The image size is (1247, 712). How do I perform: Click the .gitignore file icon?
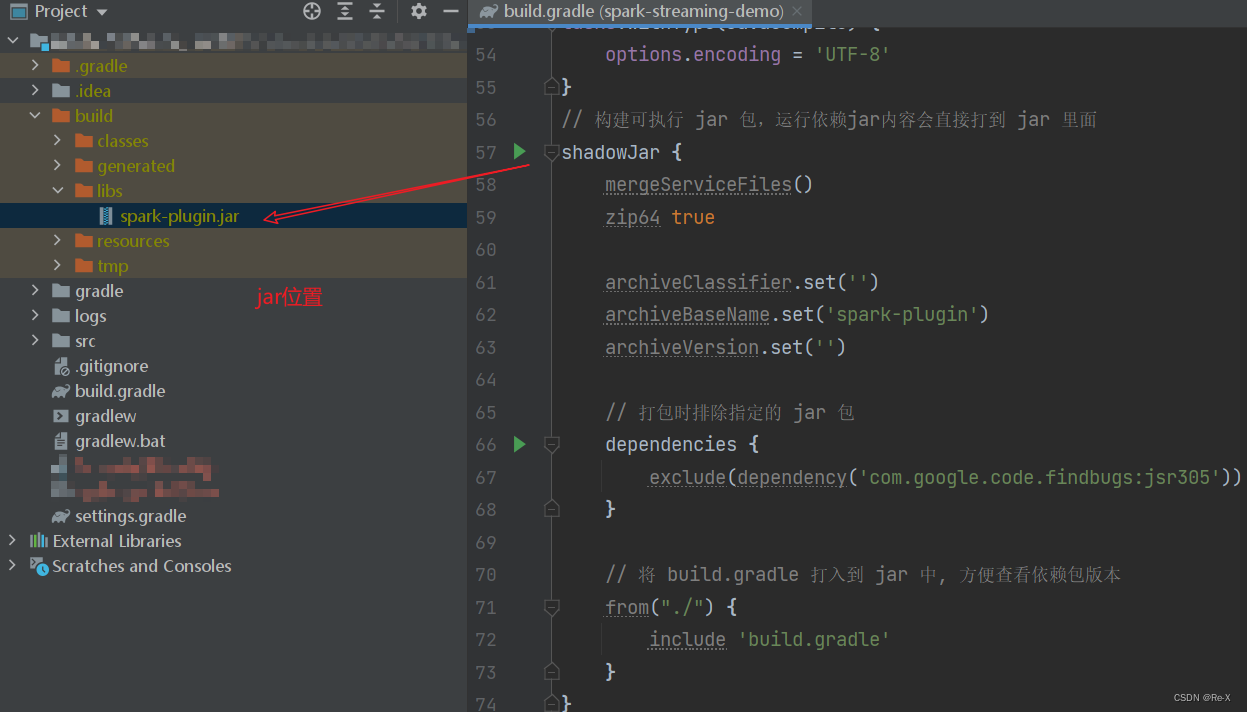[61, 366]
